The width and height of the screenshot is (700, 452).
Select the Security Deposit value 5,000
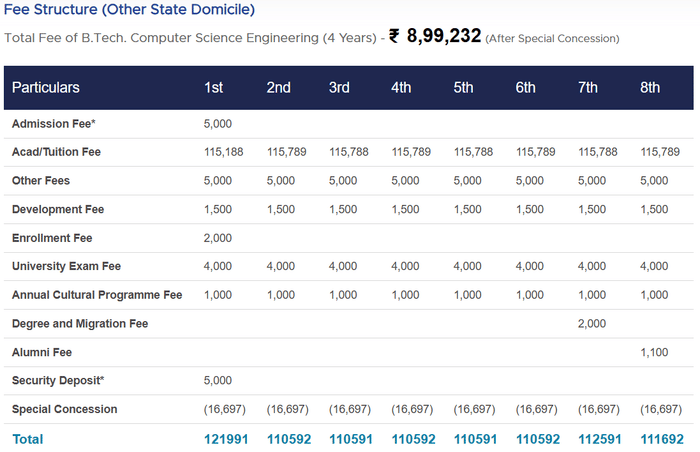218,380
